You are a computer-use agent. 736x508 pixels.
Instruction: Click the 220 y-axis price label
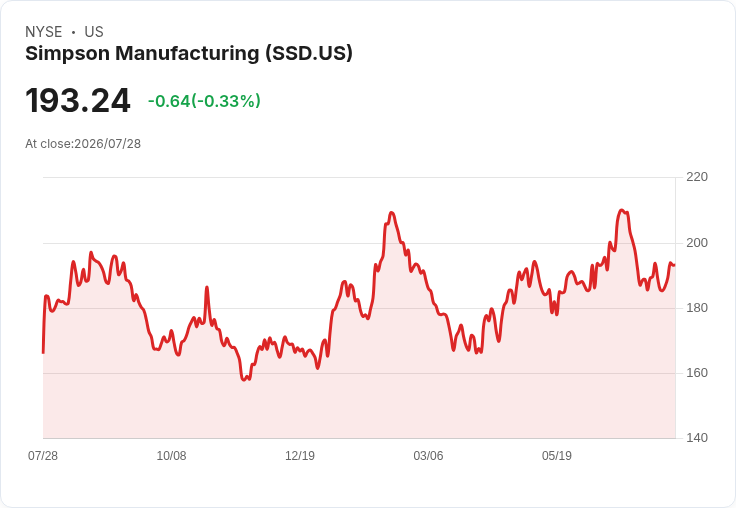point(697,177)
